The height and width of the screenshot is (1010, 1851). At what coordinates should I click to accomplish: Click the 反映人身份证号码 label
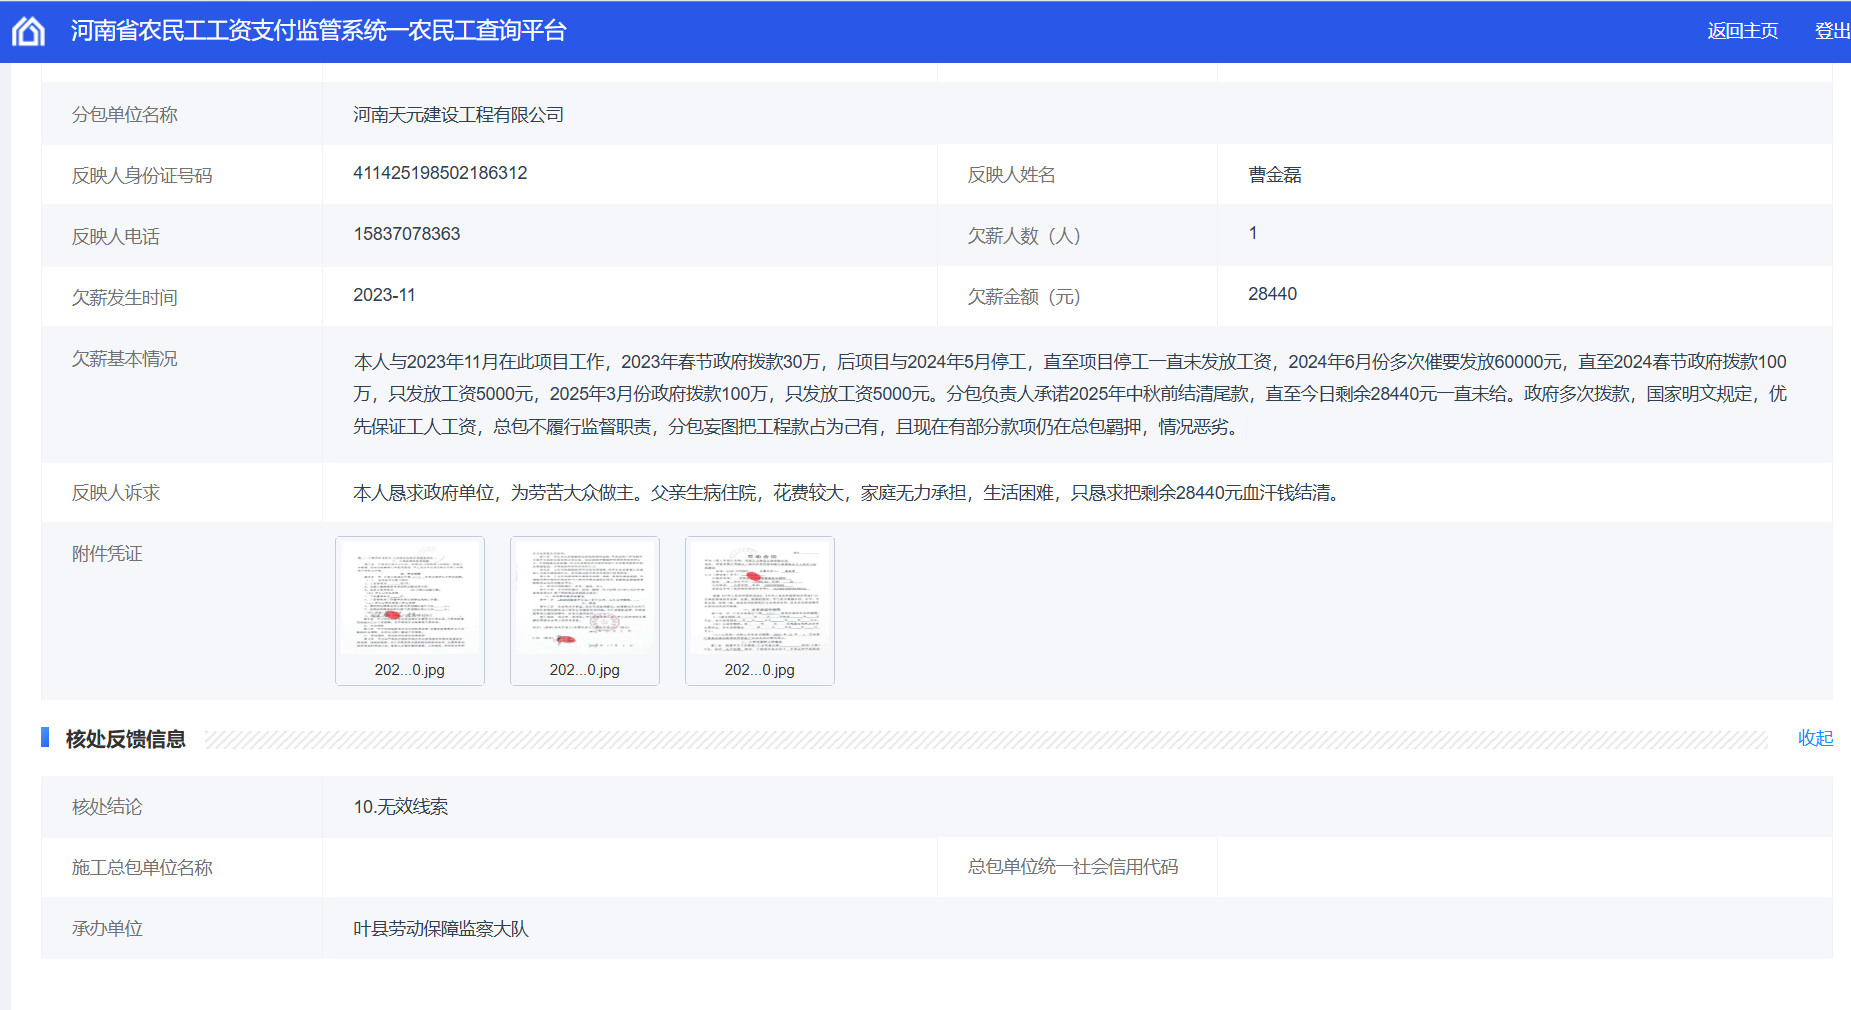click(142, 176)
